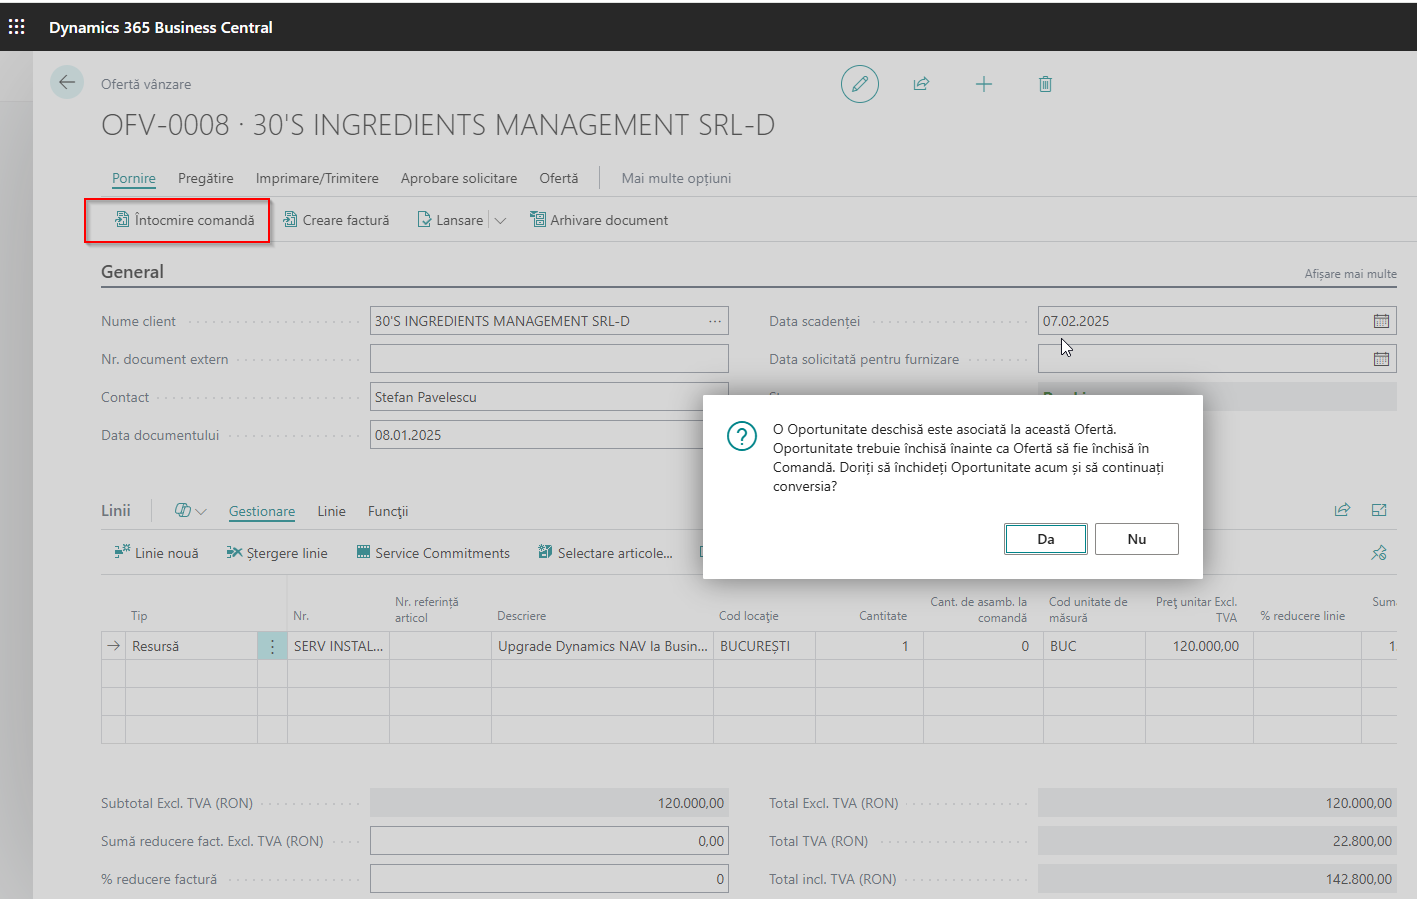The width and height of the screenshot is (1417, 899).
Task: Decline the dialog with Nu
Action: pyautogui.click(x=1137, y=539)
